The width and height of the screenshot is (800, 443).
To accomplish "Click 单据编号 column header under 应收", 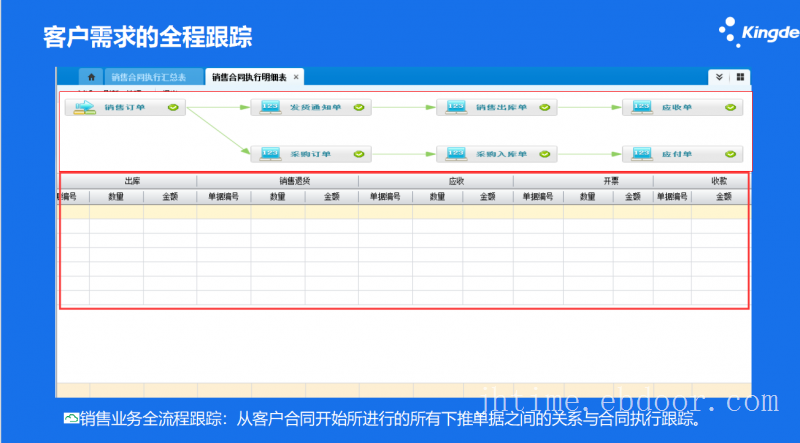I will tap(385, 196).
